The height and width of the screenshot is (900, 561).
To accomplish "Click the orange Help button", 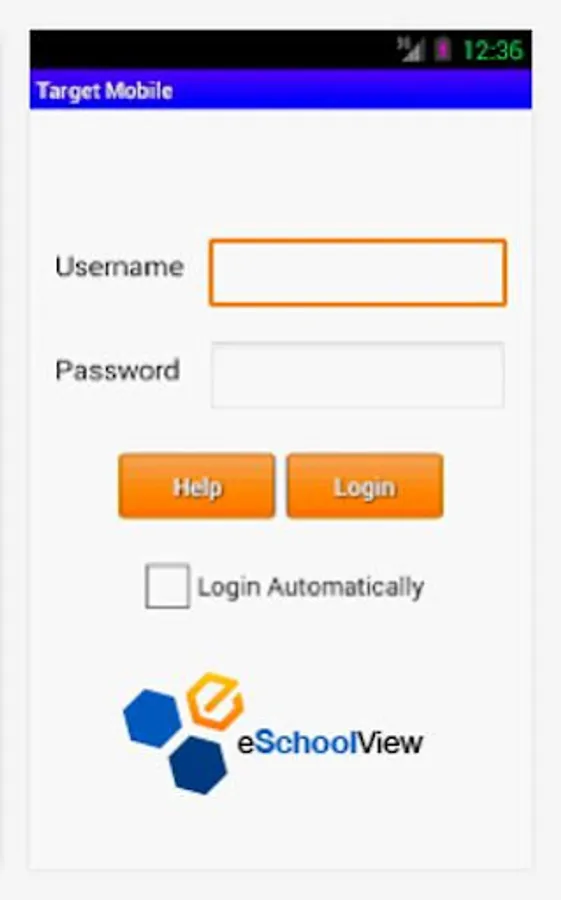I will (x=197, y=486).
